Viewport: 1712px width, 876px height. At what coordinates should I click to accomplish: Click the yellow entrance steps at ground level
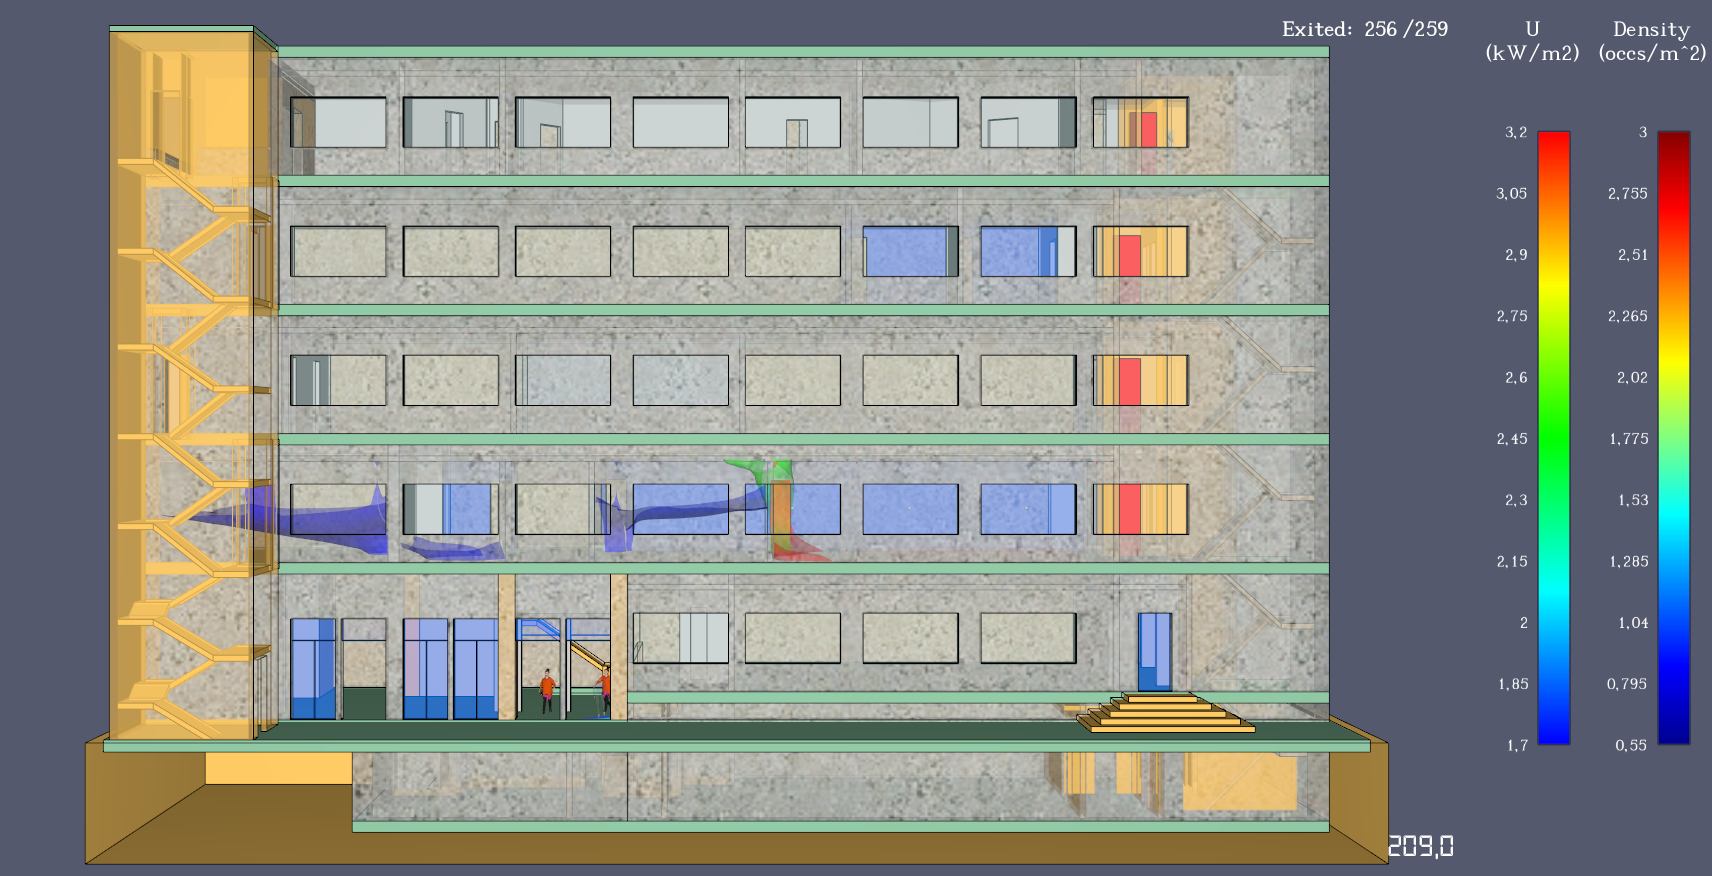(x=1165, y=713)
